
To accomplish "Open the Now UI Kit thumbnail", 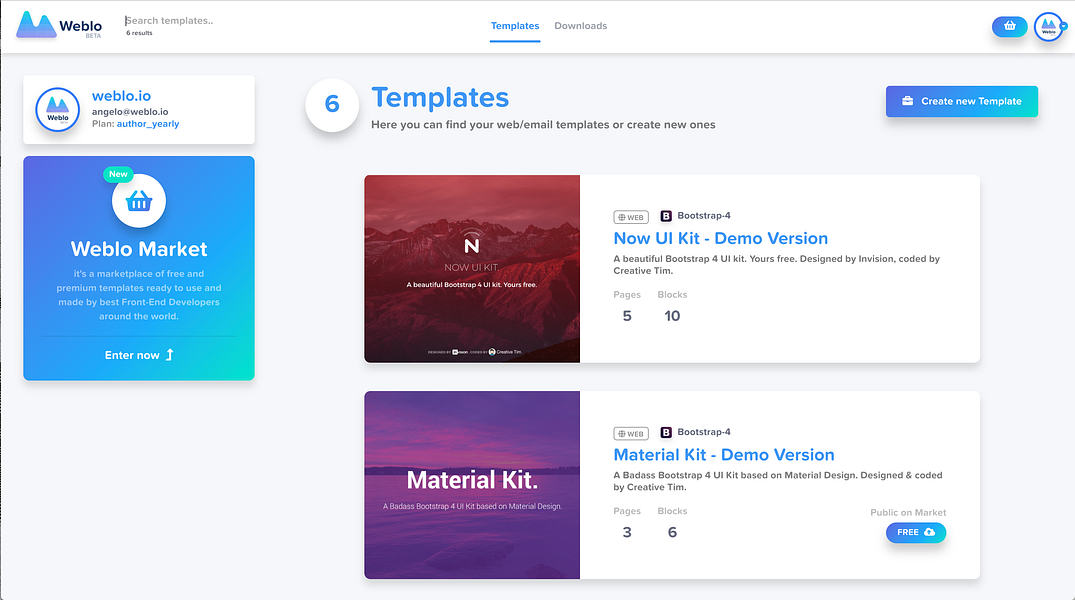I will (x=472, y=269).
